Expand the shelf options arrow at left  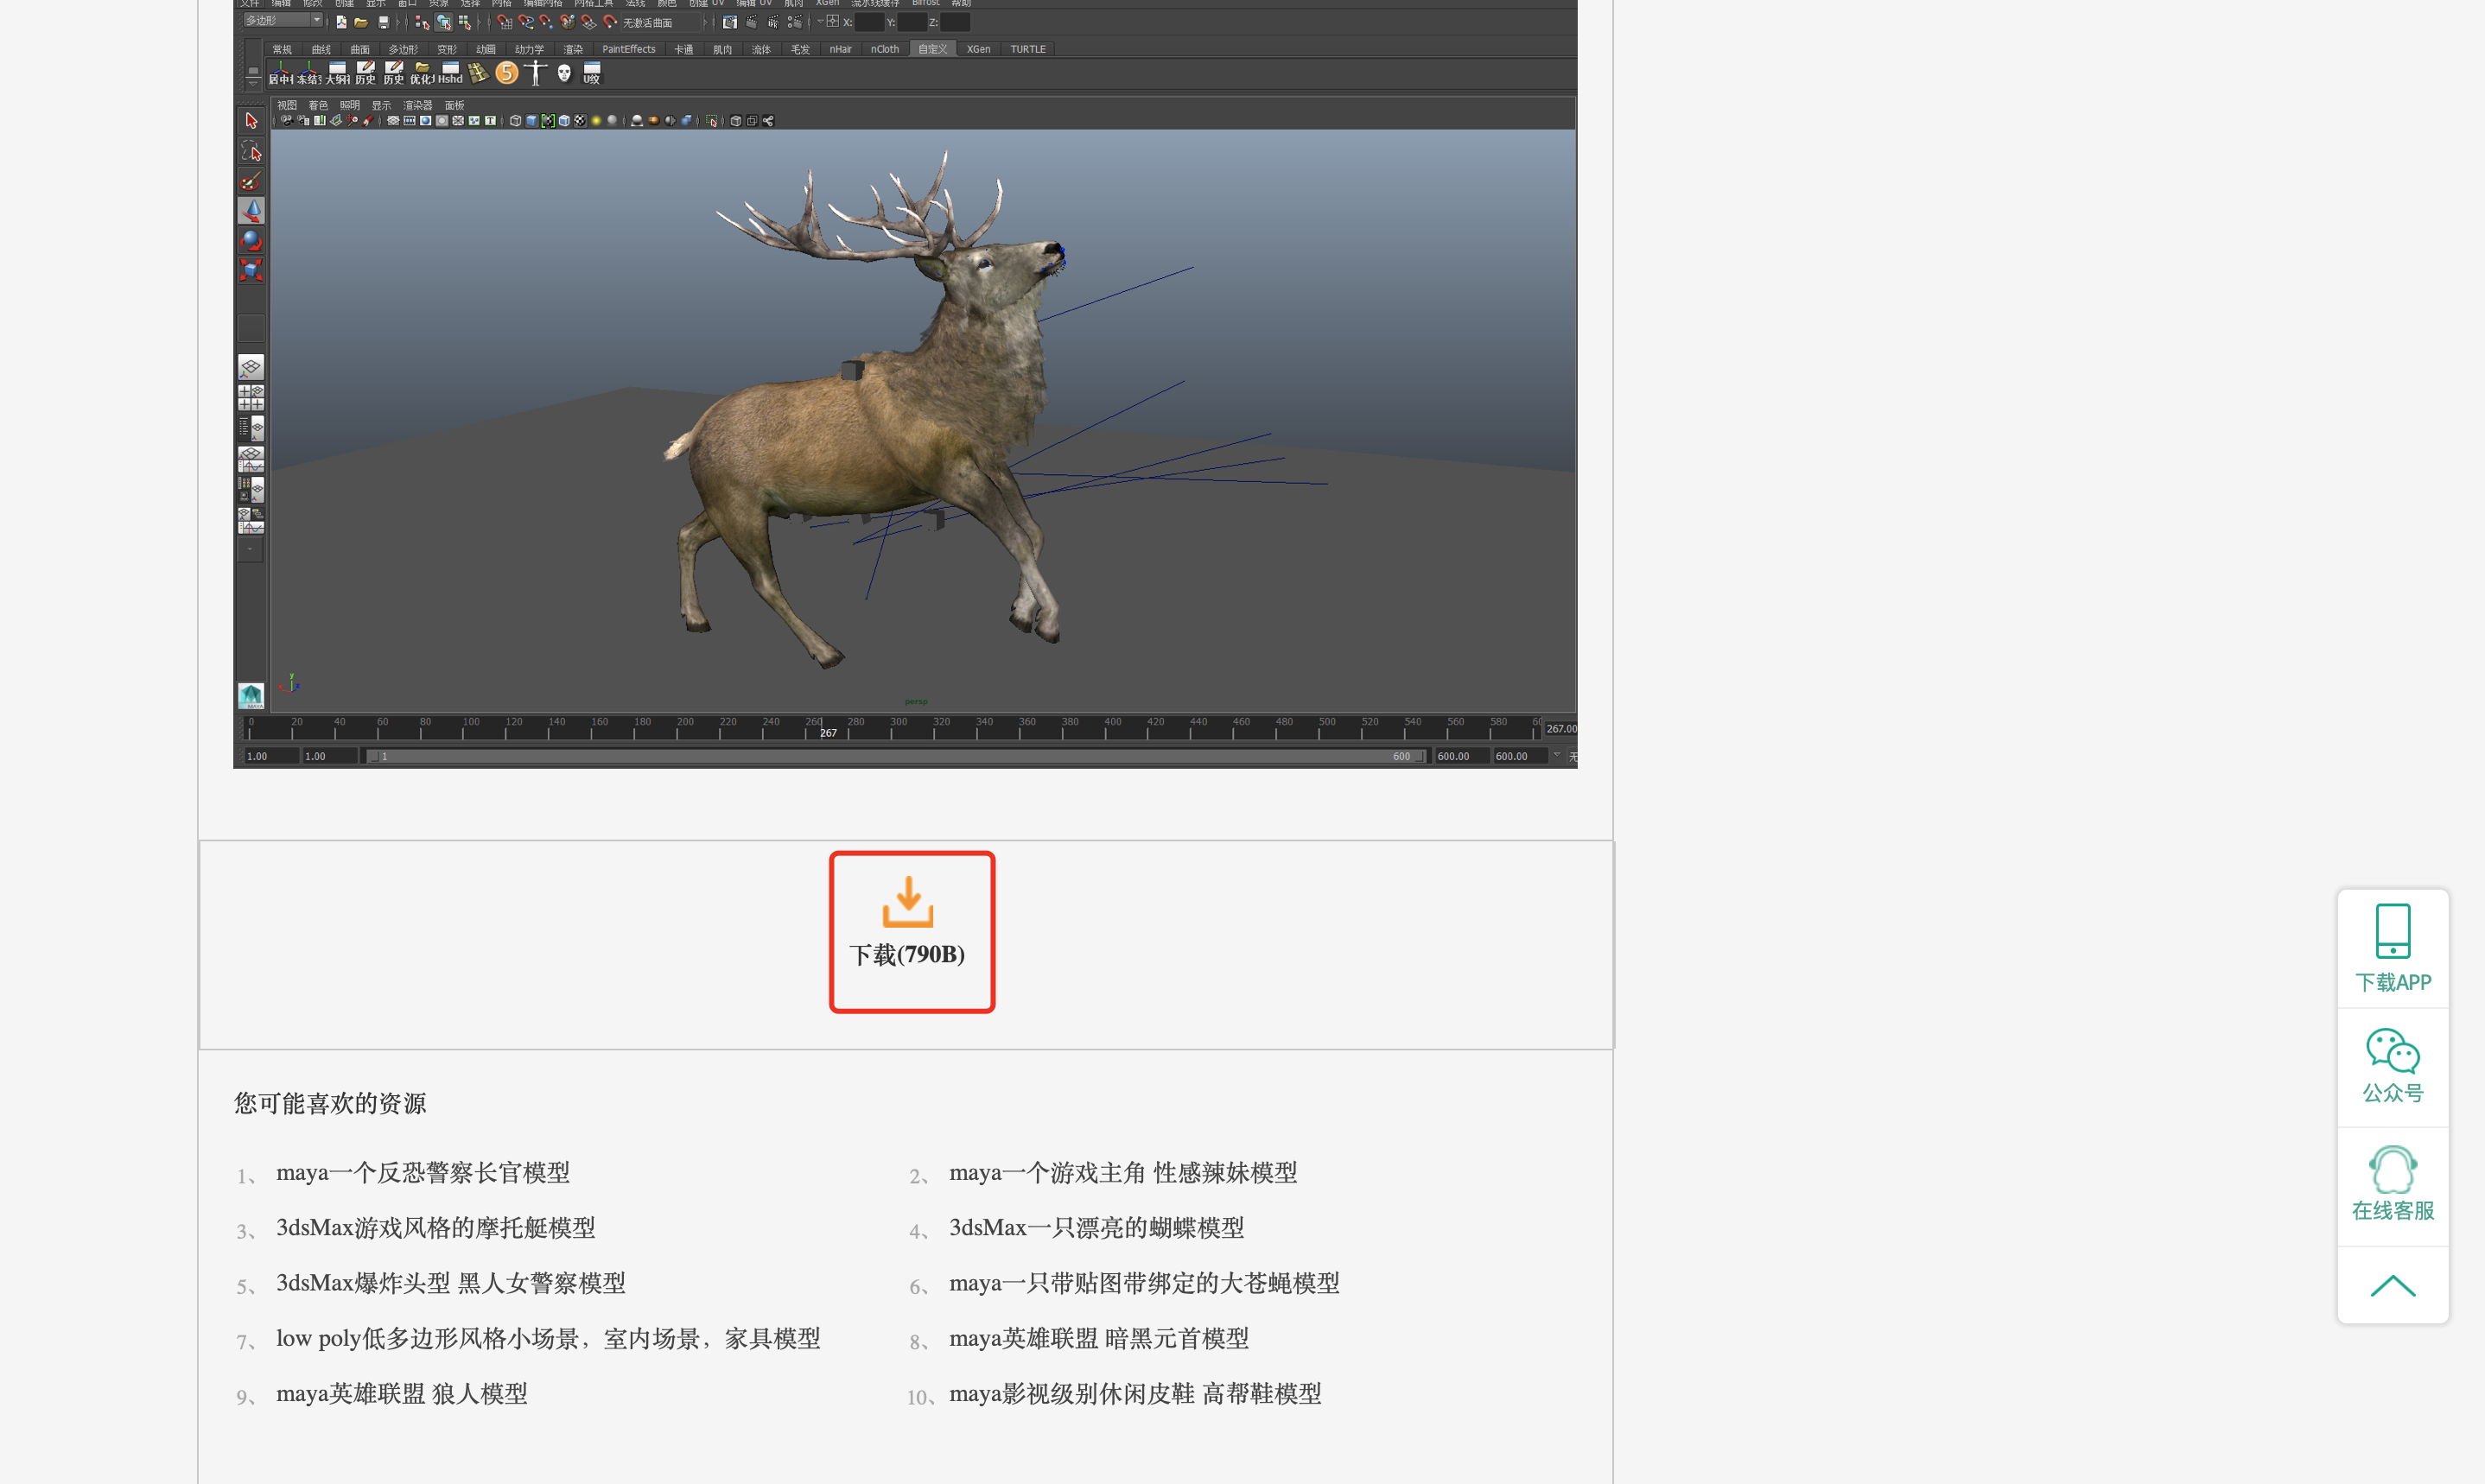click(x=253, y=84)
